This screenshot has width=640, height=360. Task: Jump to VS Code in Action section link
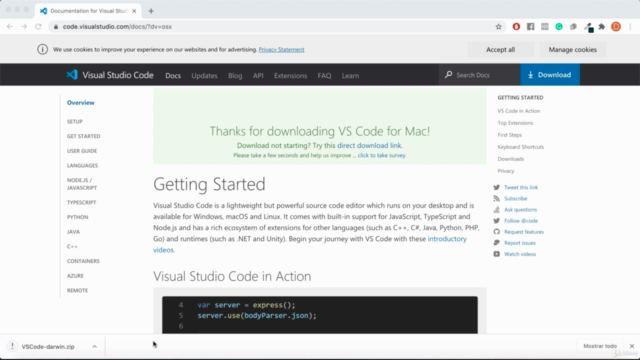pos(519,111)
